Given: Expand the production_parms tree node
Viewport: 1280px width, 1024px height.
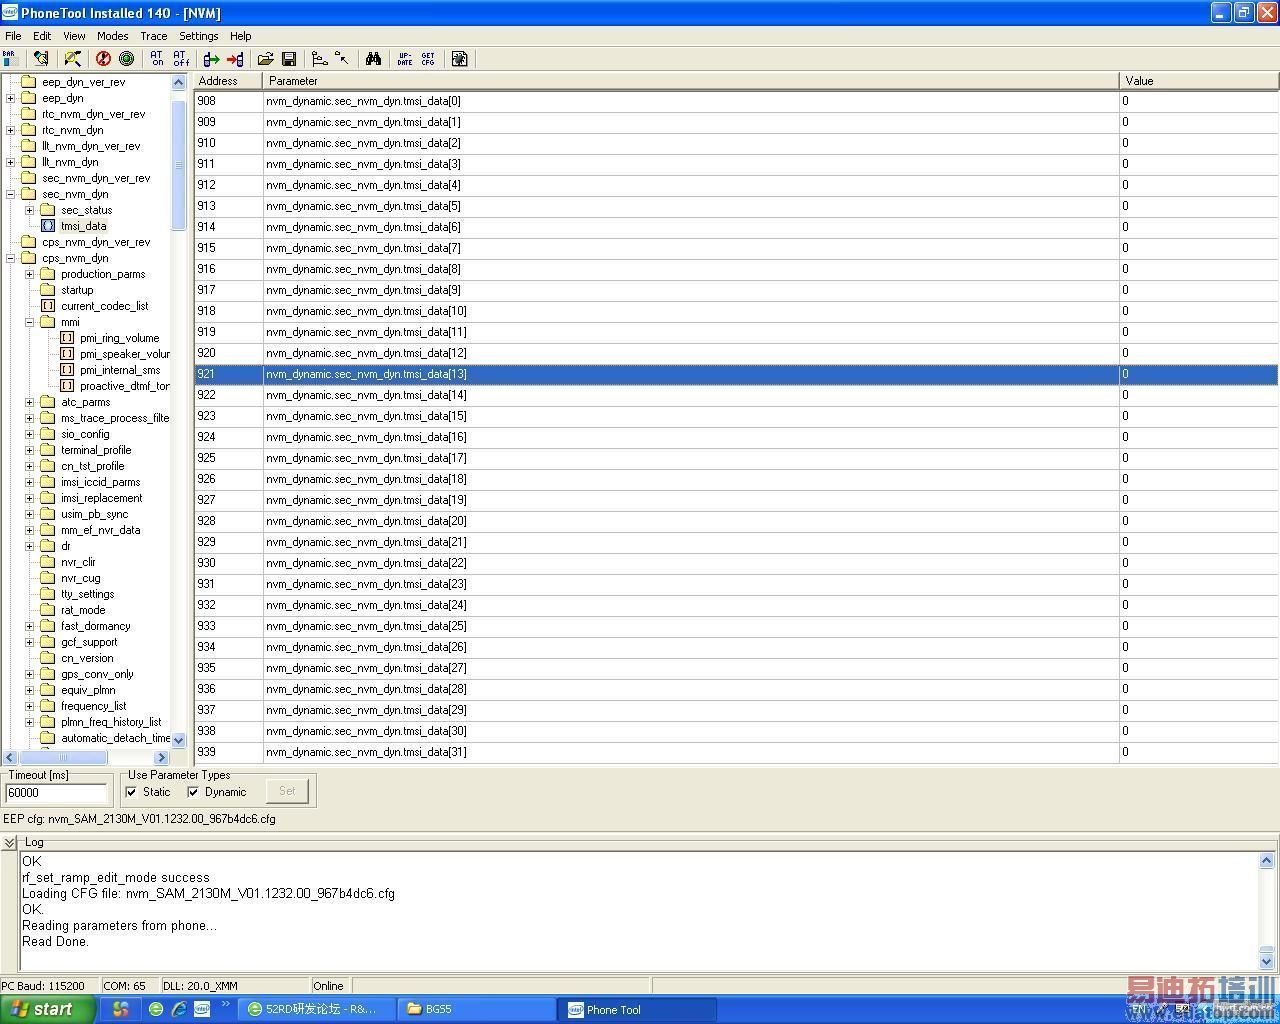Looking at the screenshot, I should 29,274.
